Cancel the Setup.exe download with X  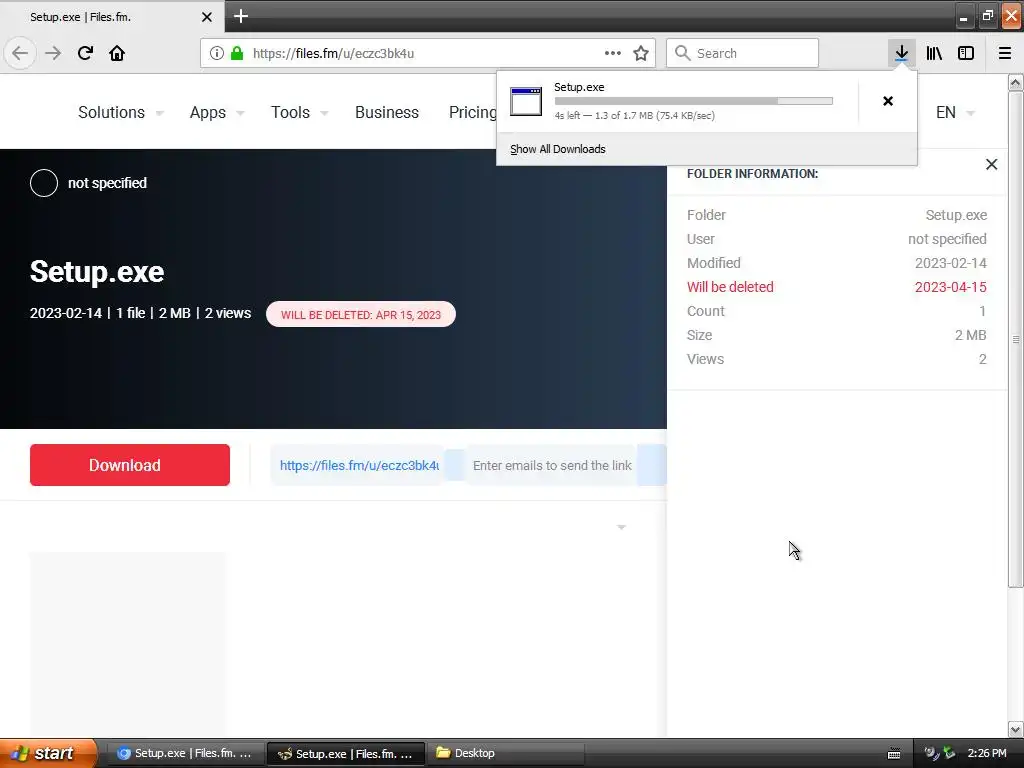click(x=888, y=101)
